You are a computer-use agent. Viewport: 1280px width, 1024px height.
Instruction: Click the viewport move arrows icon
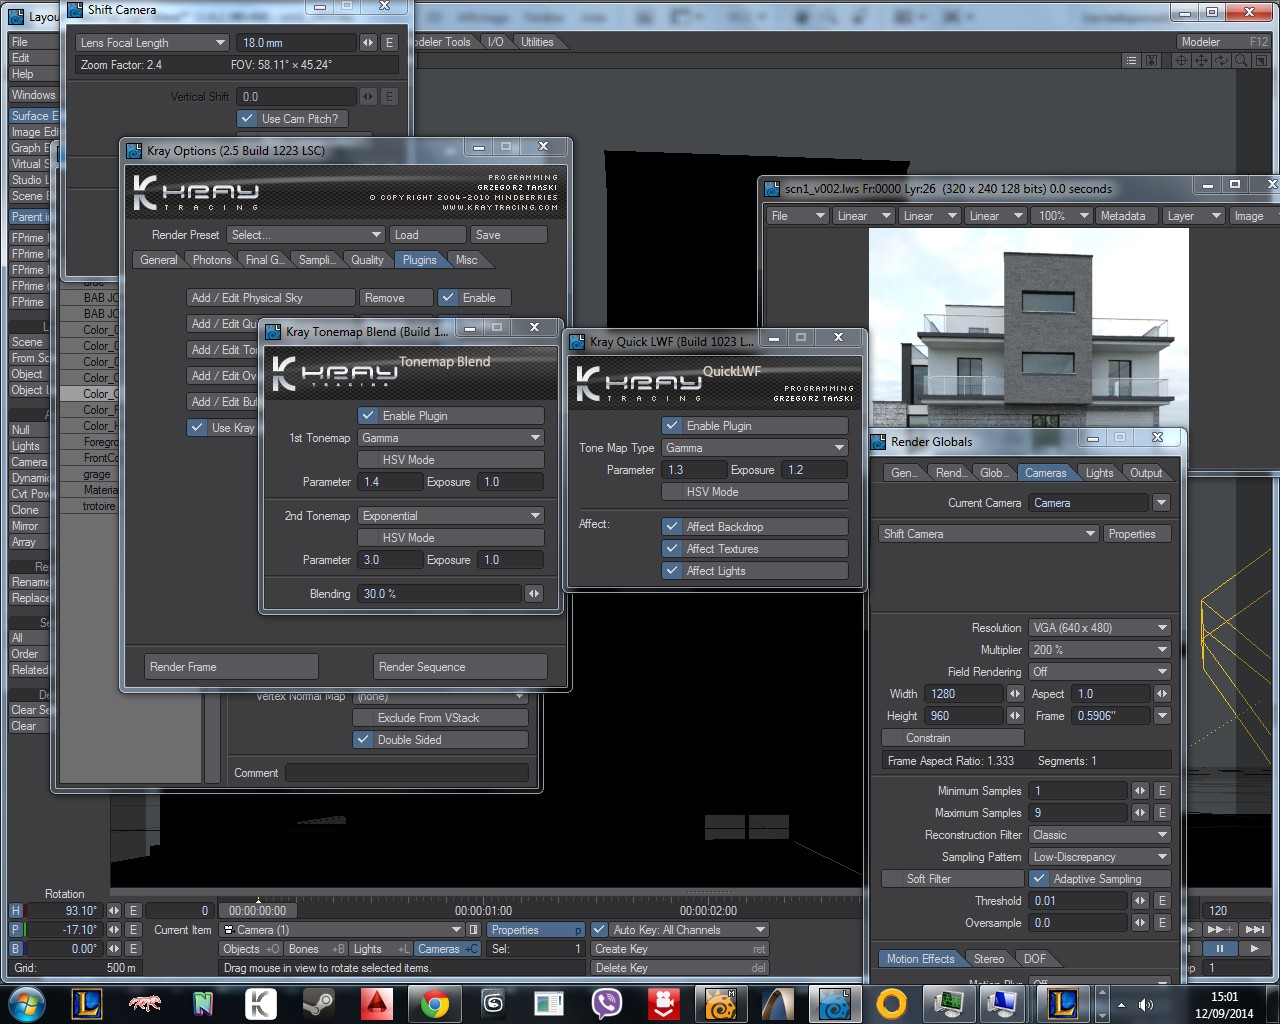click(x=1201, y=61)
